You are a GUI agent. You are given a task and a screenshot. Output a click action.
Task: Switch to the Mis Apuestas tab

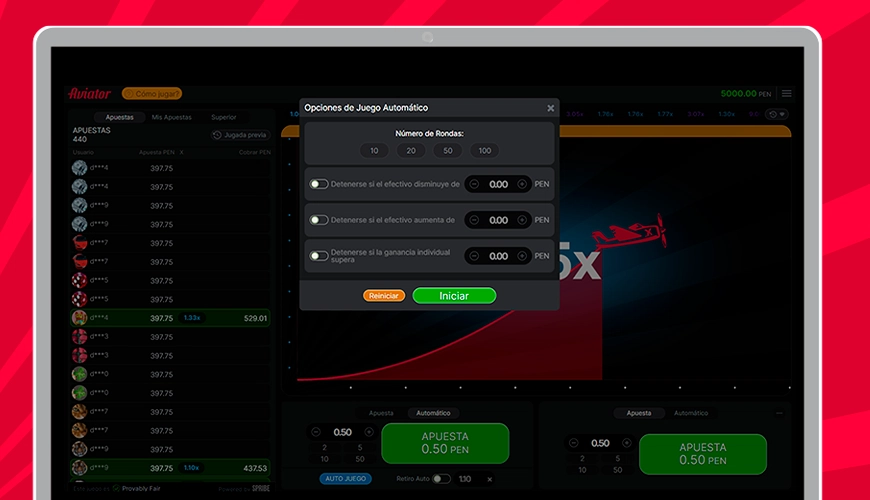click(171, 117)
